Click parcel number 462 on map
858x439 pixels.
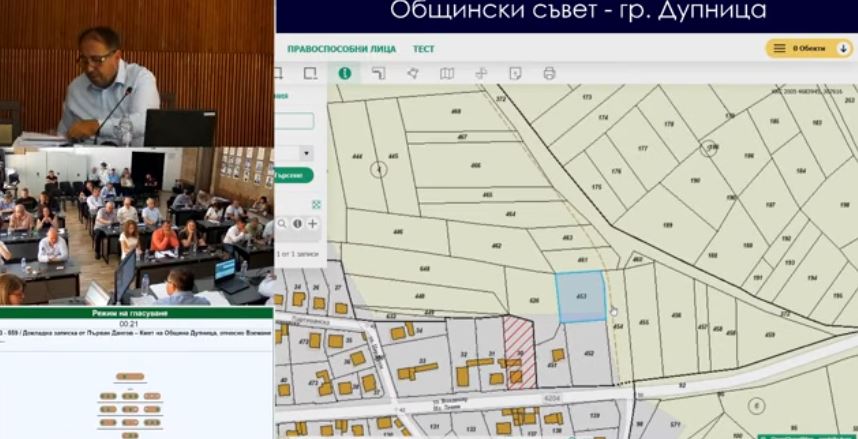click(496, 246)
